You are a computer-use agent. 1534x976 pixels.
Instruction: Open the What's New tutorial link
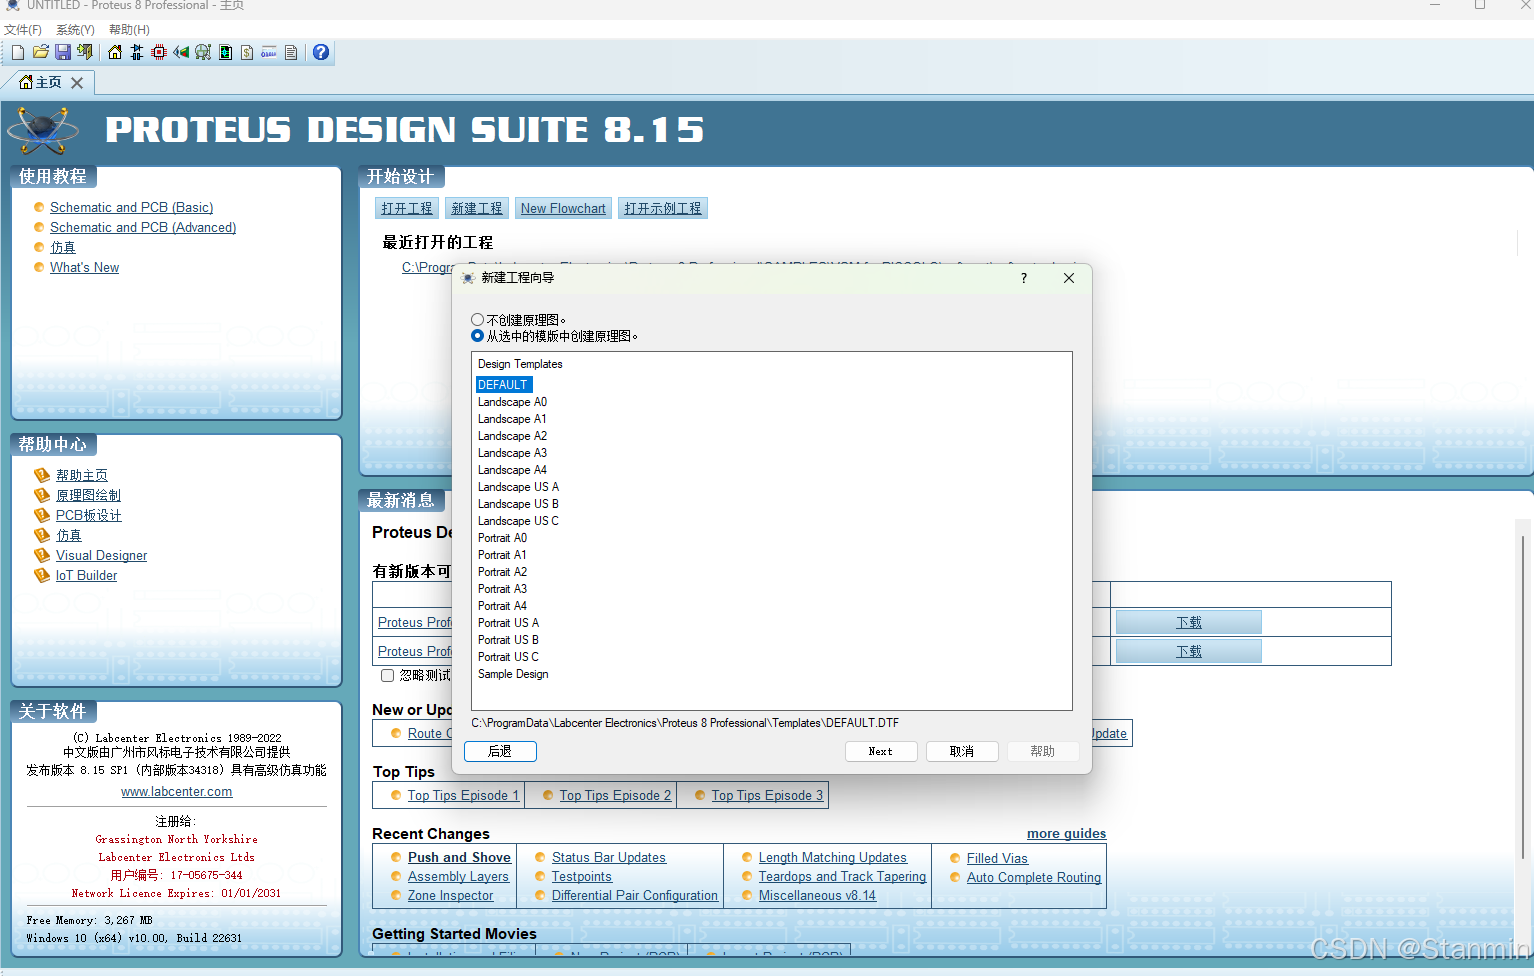(x=84, y=267)
